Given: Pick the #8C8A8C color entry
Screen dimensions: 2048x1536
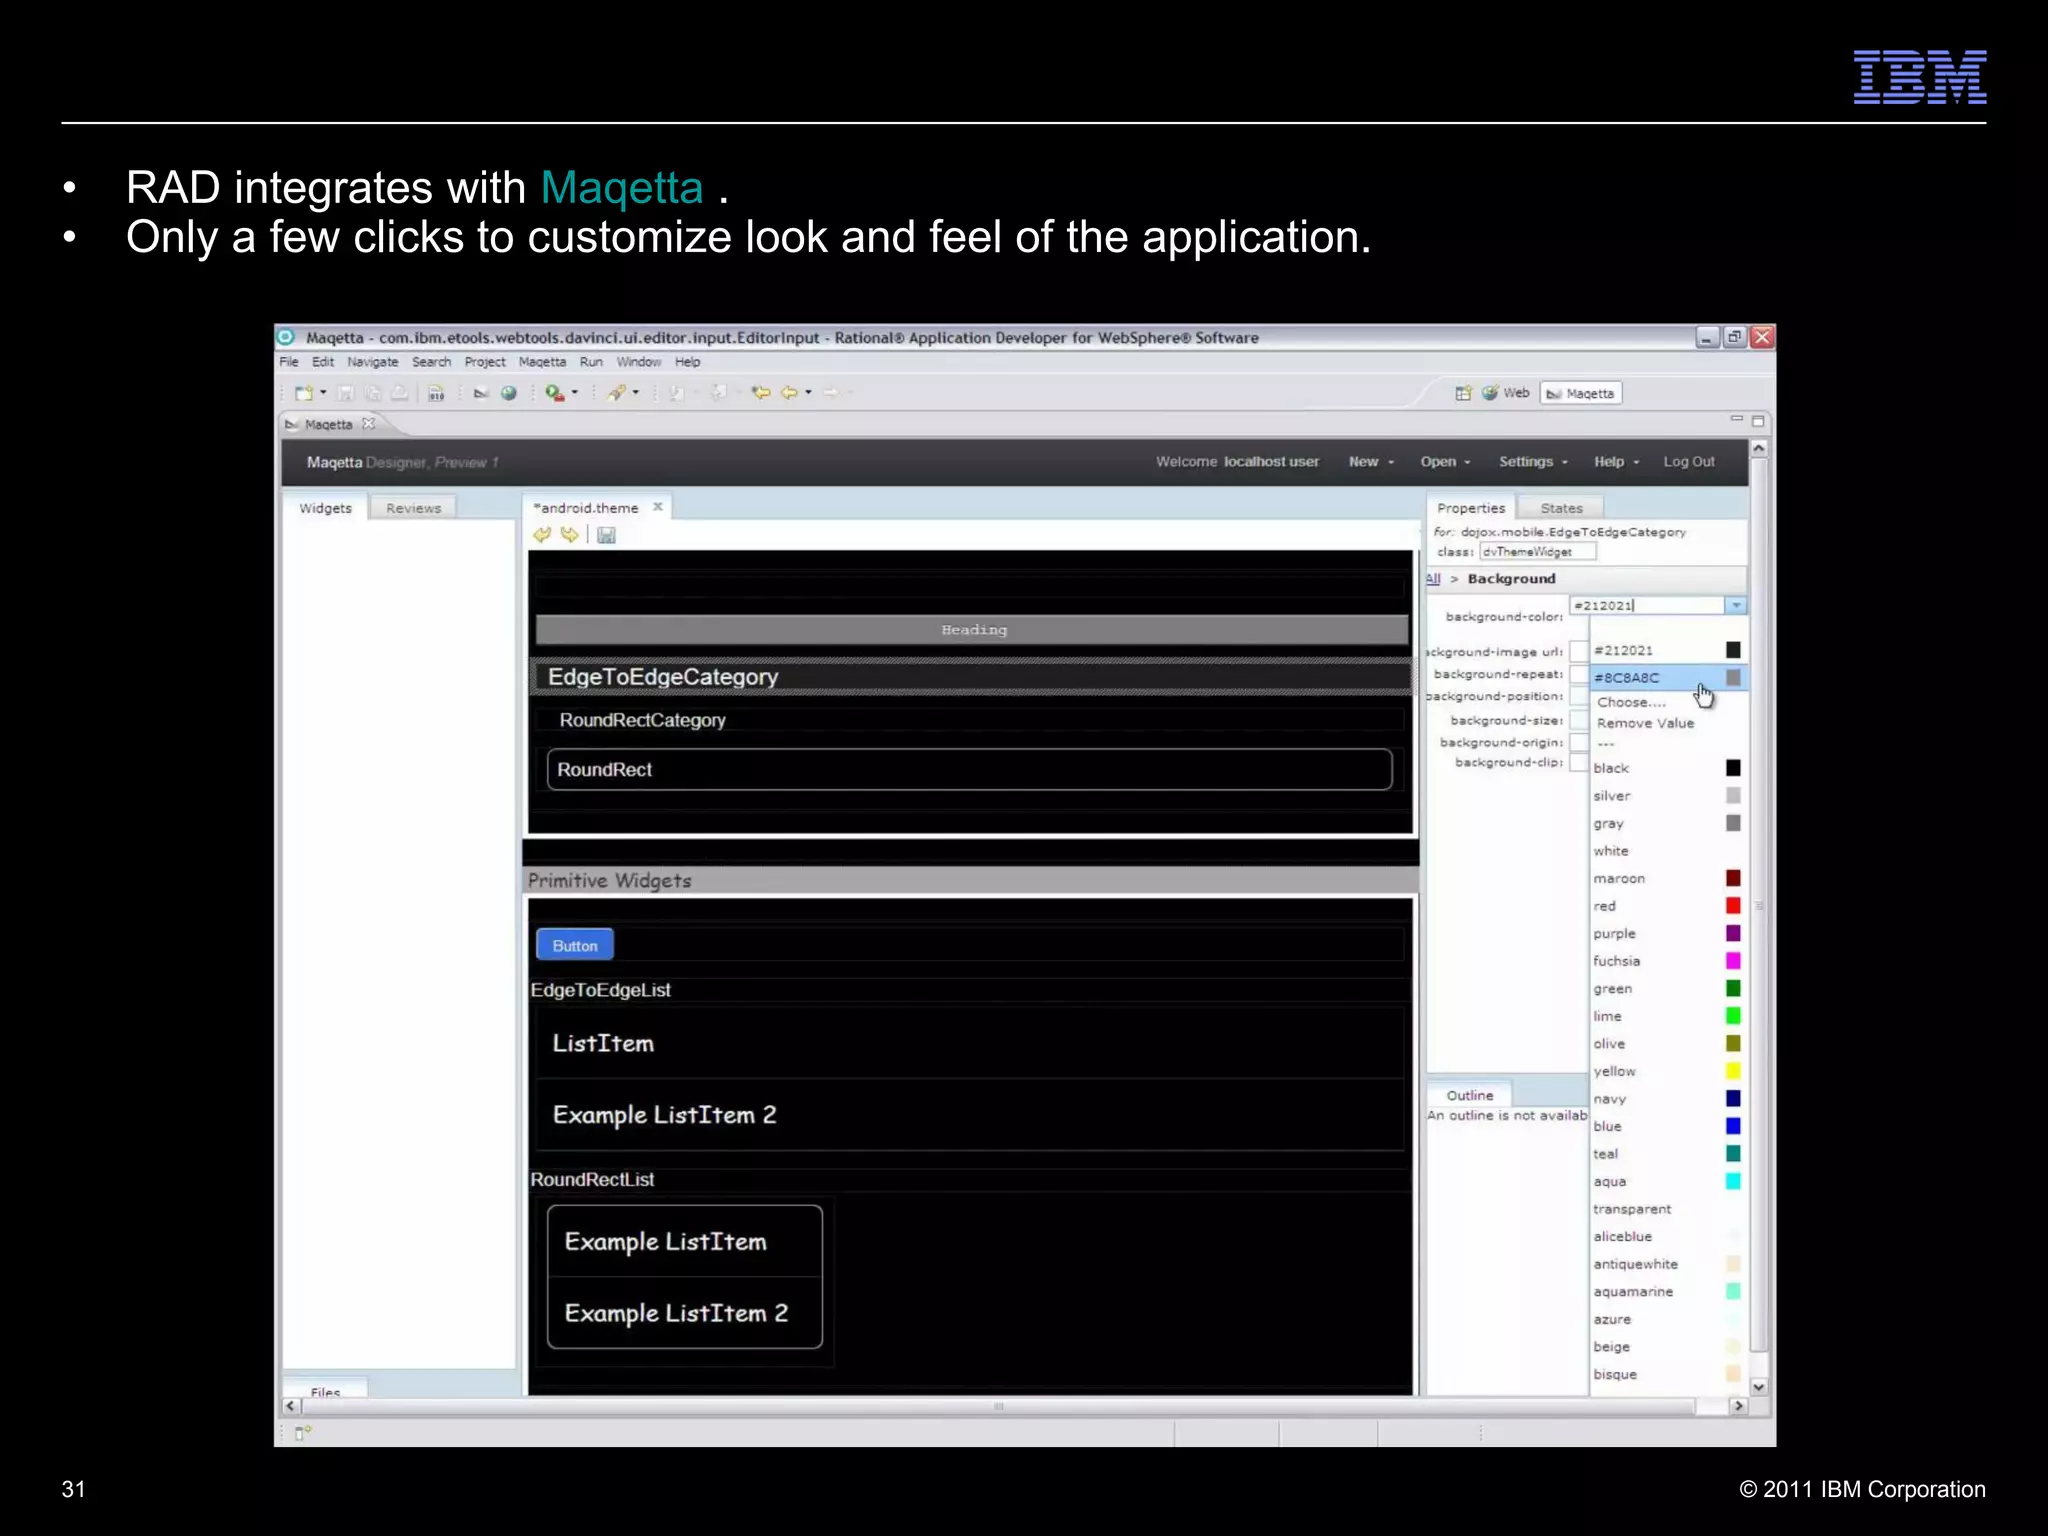Looking at the screenshot, I should click(1668, 678).
